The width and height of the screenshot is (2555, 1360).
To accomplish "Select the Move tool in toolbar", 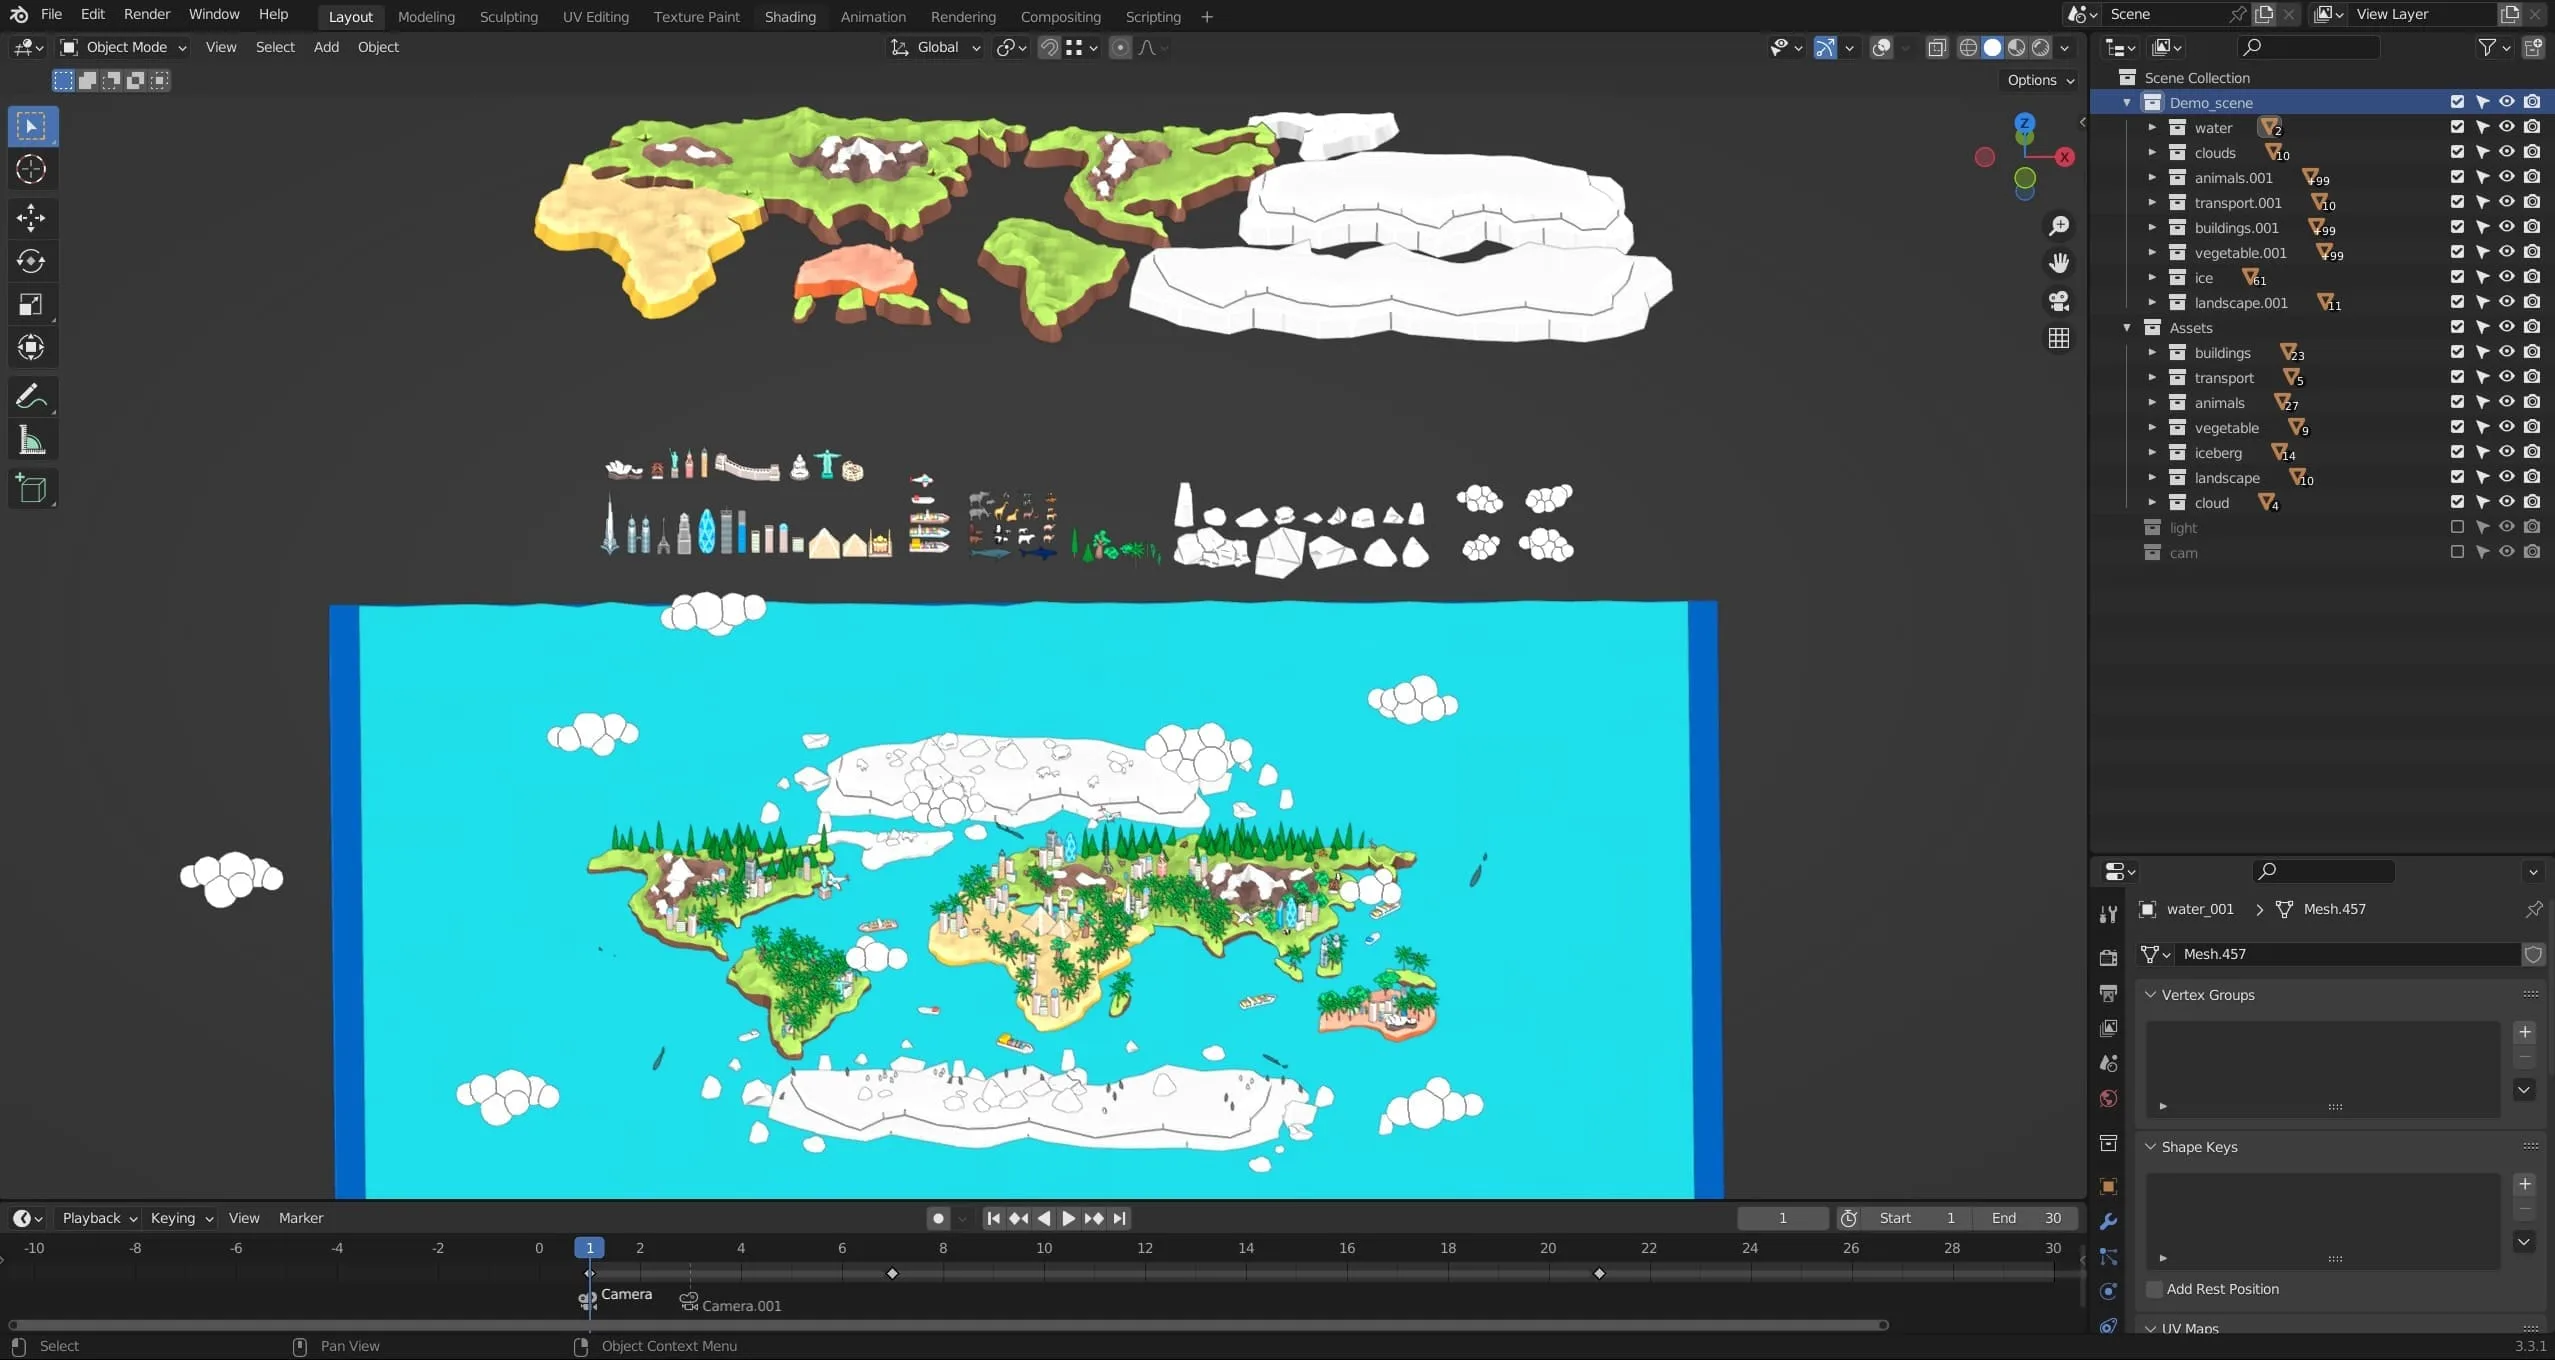I will tap(31, 217).
